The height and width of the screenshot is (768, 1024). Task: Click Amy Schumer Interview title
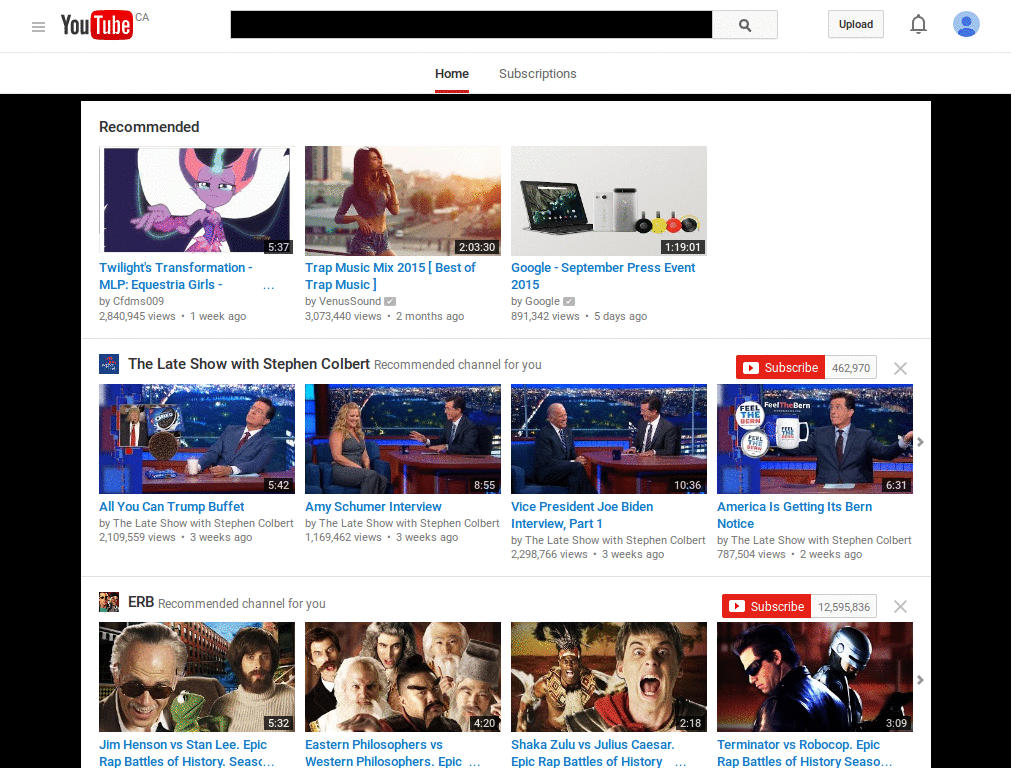click(x=373, y=507)
